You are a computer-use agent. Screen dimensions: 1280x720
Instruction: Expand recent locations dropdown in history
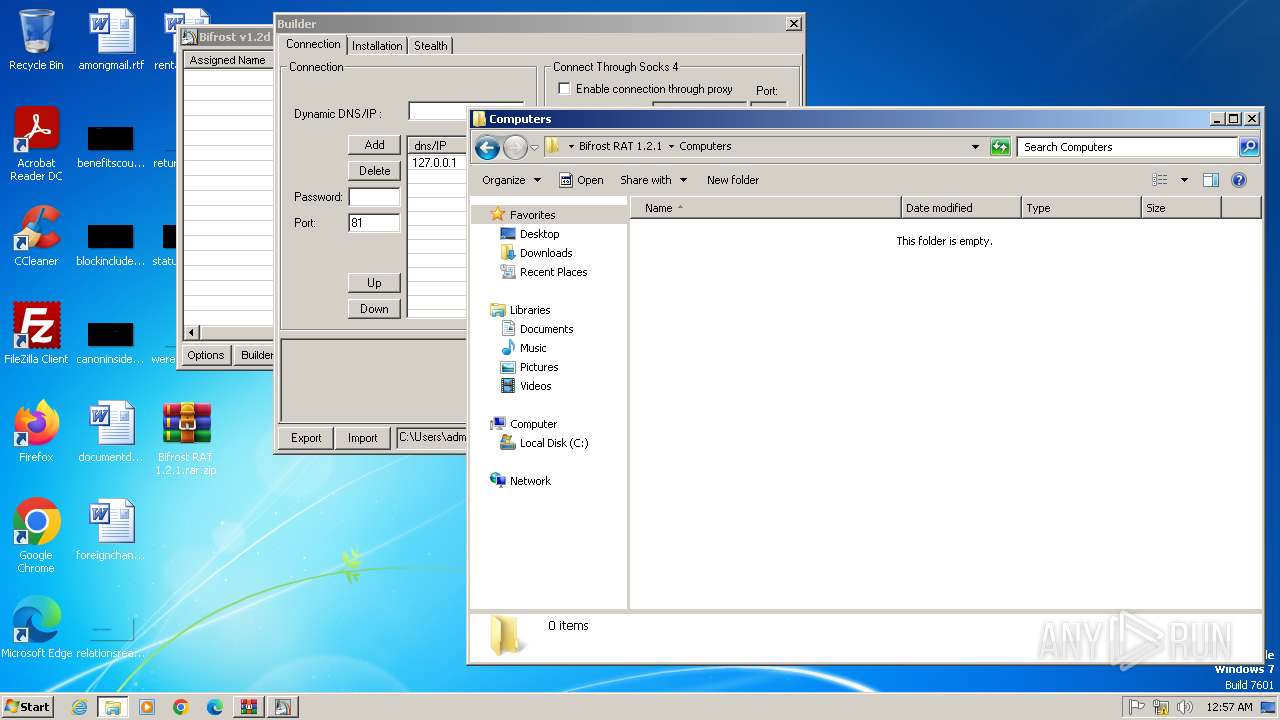[535, 148]
